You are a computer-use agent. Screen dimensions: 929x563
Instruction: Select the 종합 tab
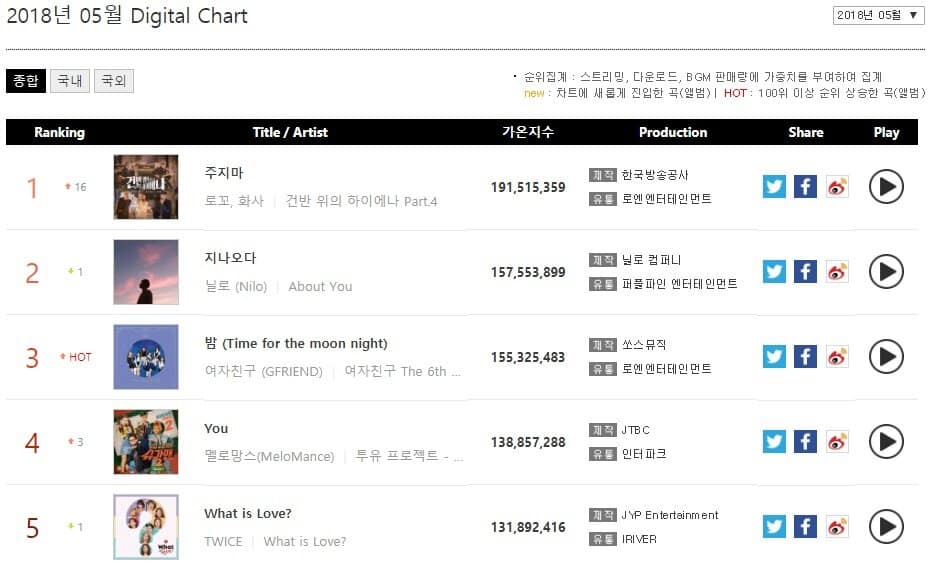[x=26, y=81]
